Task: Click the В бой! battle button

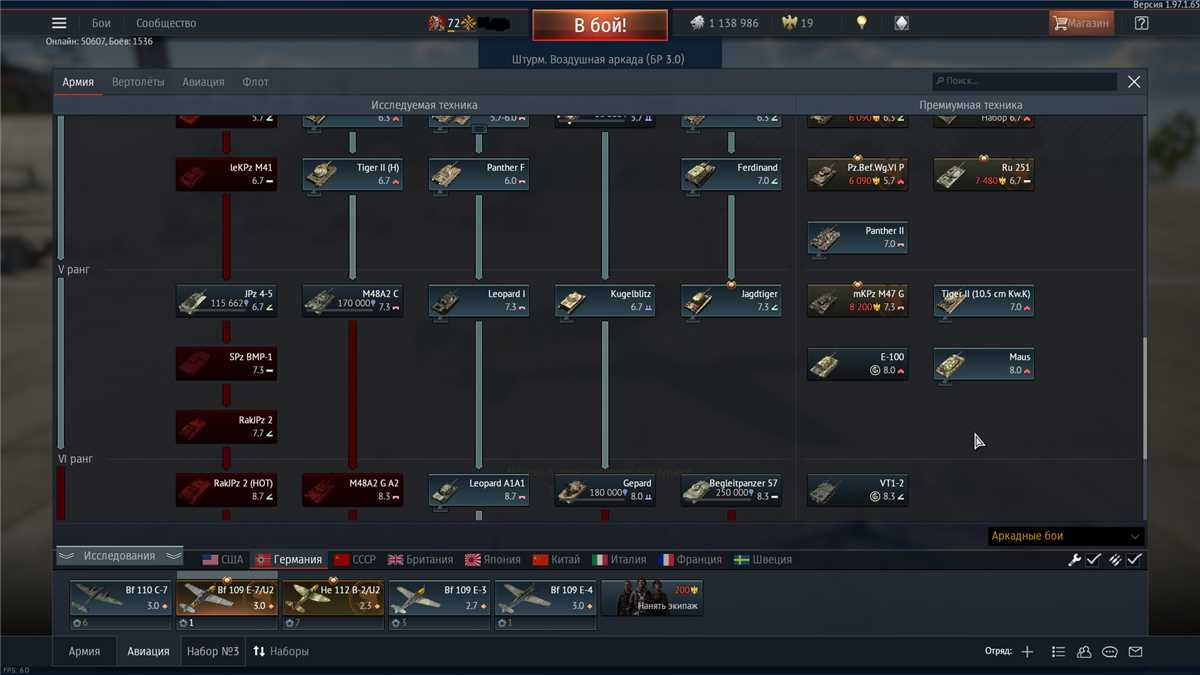Action: [600, 25]
